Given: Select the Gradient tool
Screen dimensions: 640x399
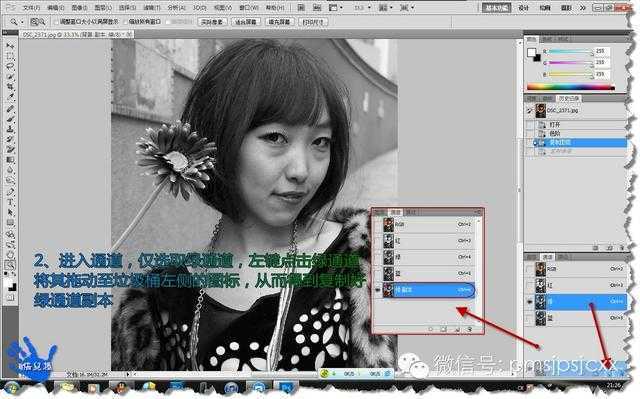Looking at the screenshot, I should [10, 160].
